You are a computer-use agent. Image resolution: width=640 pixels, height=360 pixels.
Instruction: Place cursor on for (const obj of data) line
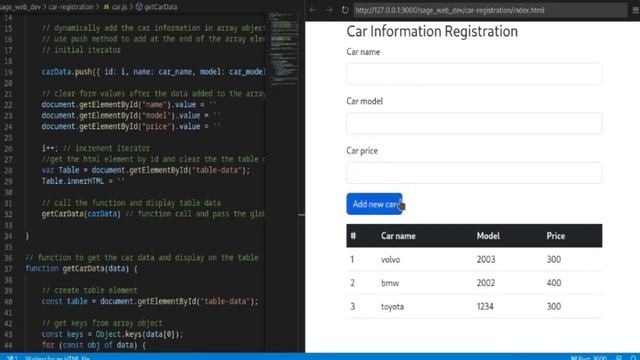tap(93, 345)
